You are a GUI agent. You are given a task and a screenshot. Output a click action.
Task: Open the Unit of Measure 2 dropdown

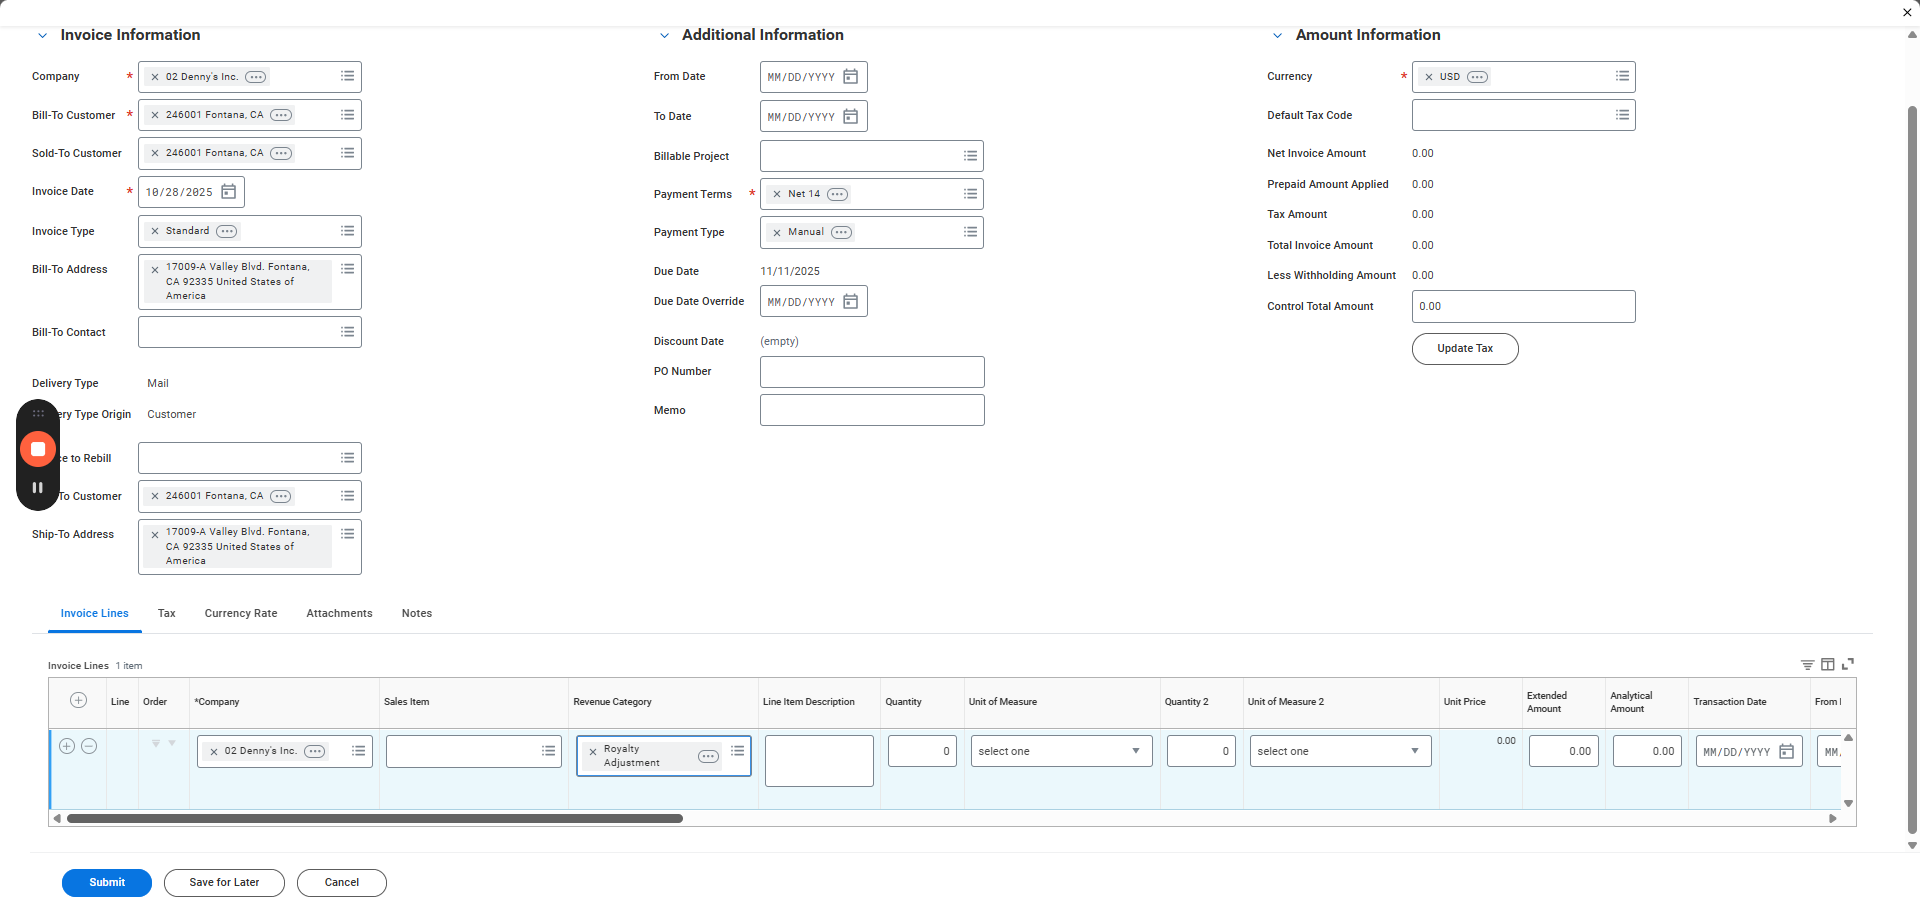[1339, 751]
